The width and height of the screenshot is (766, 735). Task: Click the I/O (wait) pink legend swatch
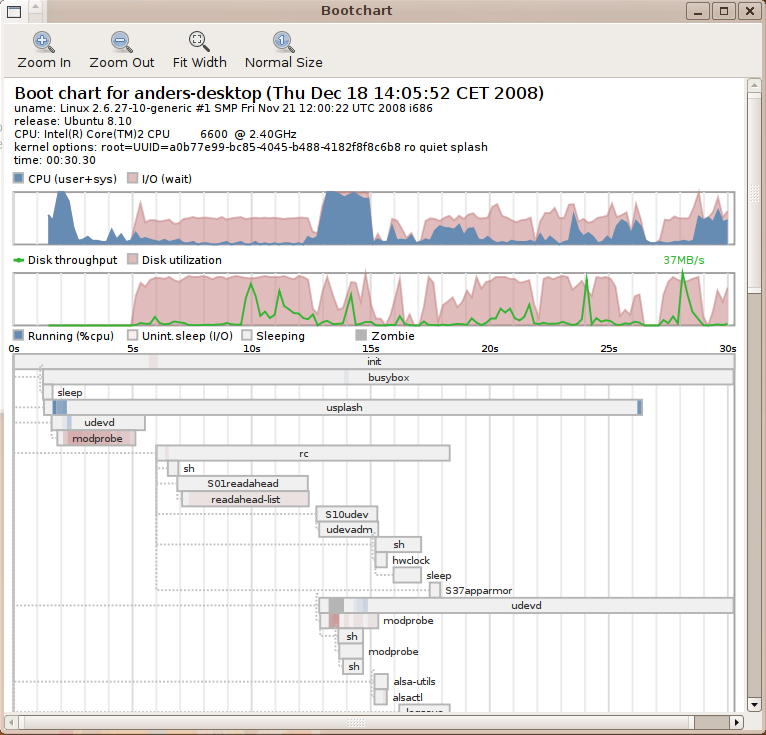click(x=132, y=178)
